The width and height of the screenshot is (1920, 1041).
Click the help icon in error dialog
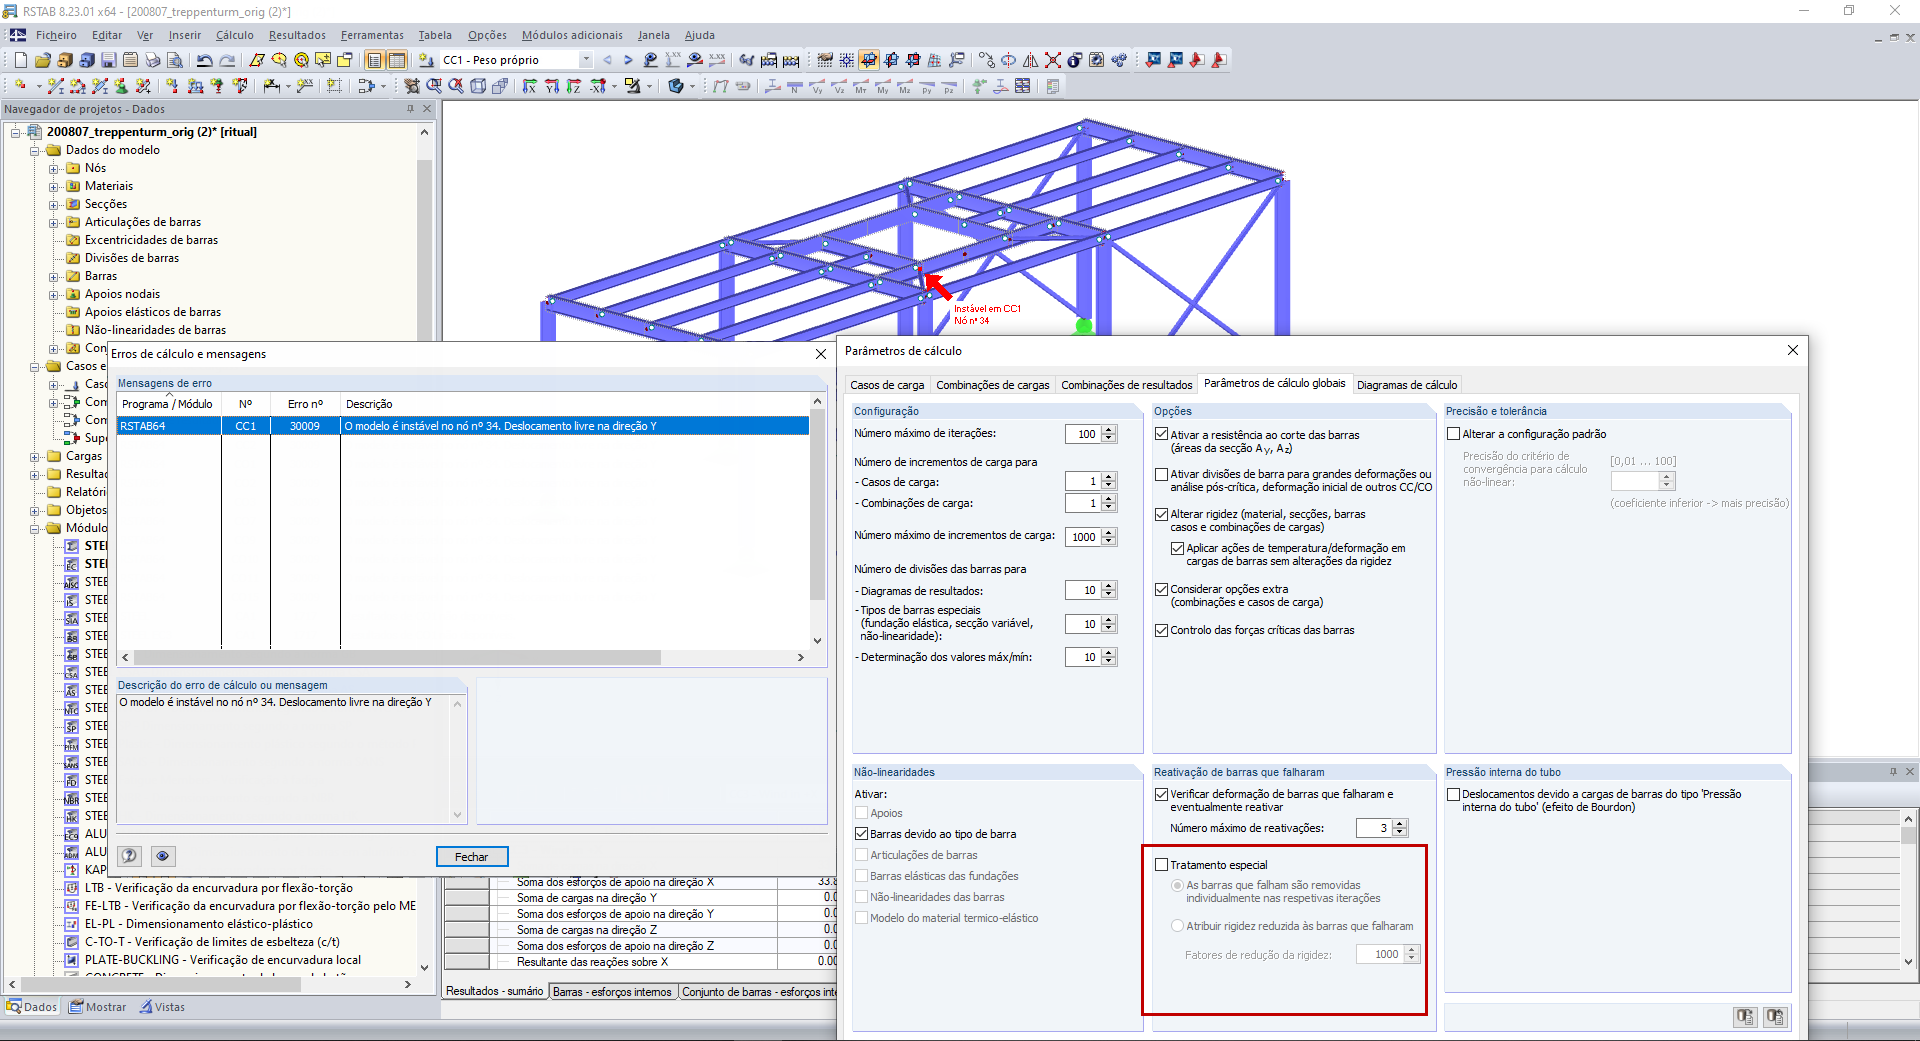(129, 856)
